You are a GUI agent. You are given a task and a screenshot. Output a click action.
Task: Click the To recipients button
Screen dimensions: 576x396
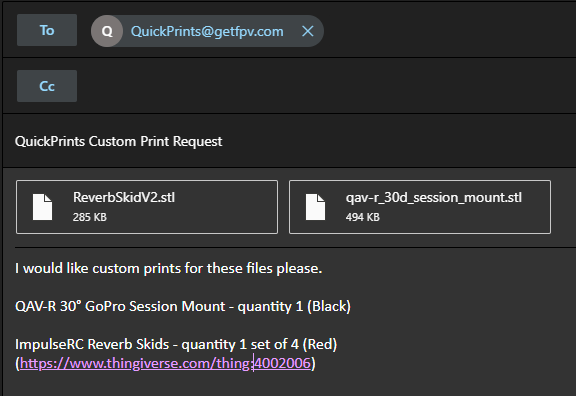[47, 30]
